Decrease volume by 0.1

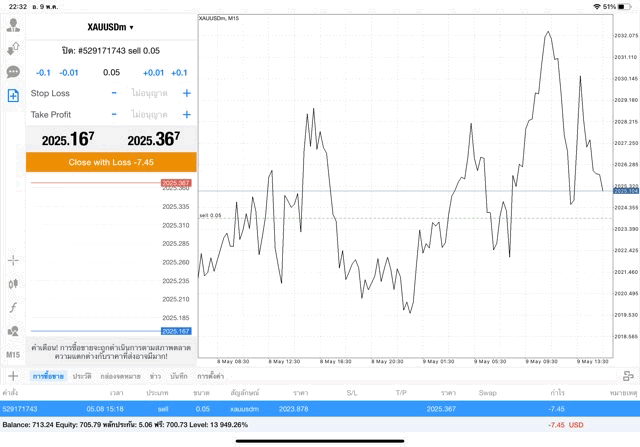43,73
